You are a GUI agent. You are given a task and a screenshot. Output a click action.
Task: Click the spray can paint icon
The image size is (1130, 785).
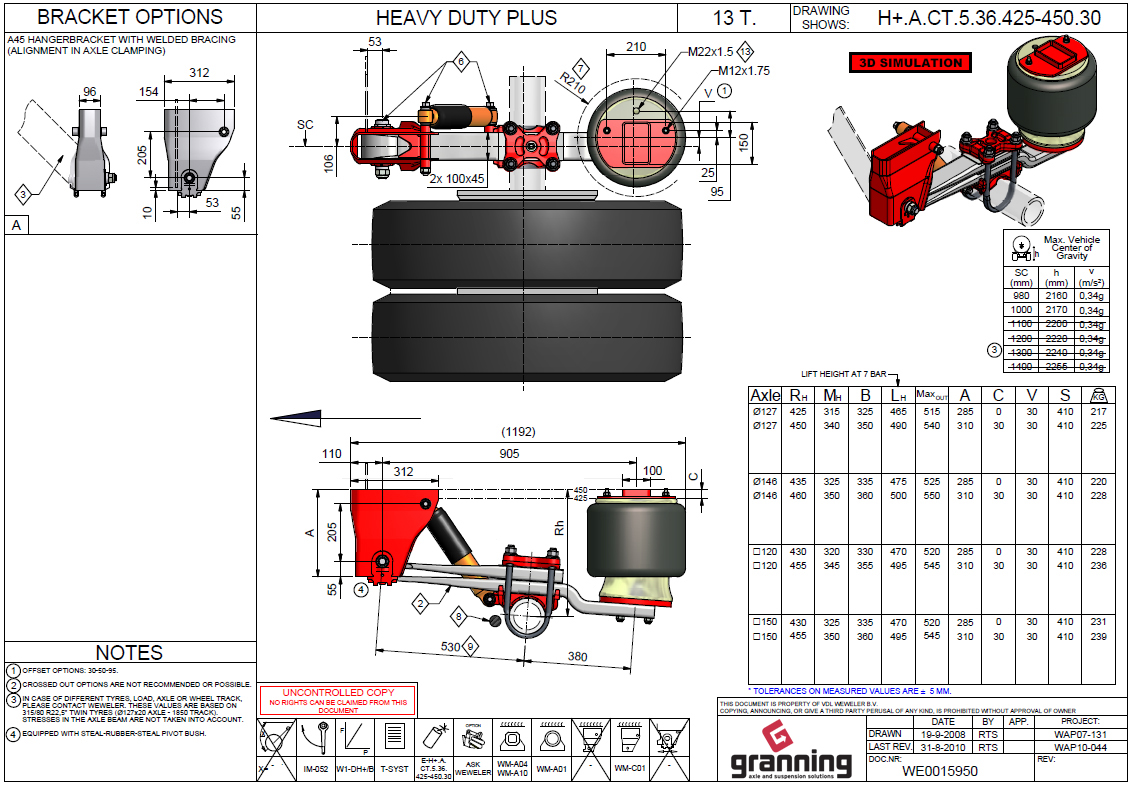click(x=436, y=737)
